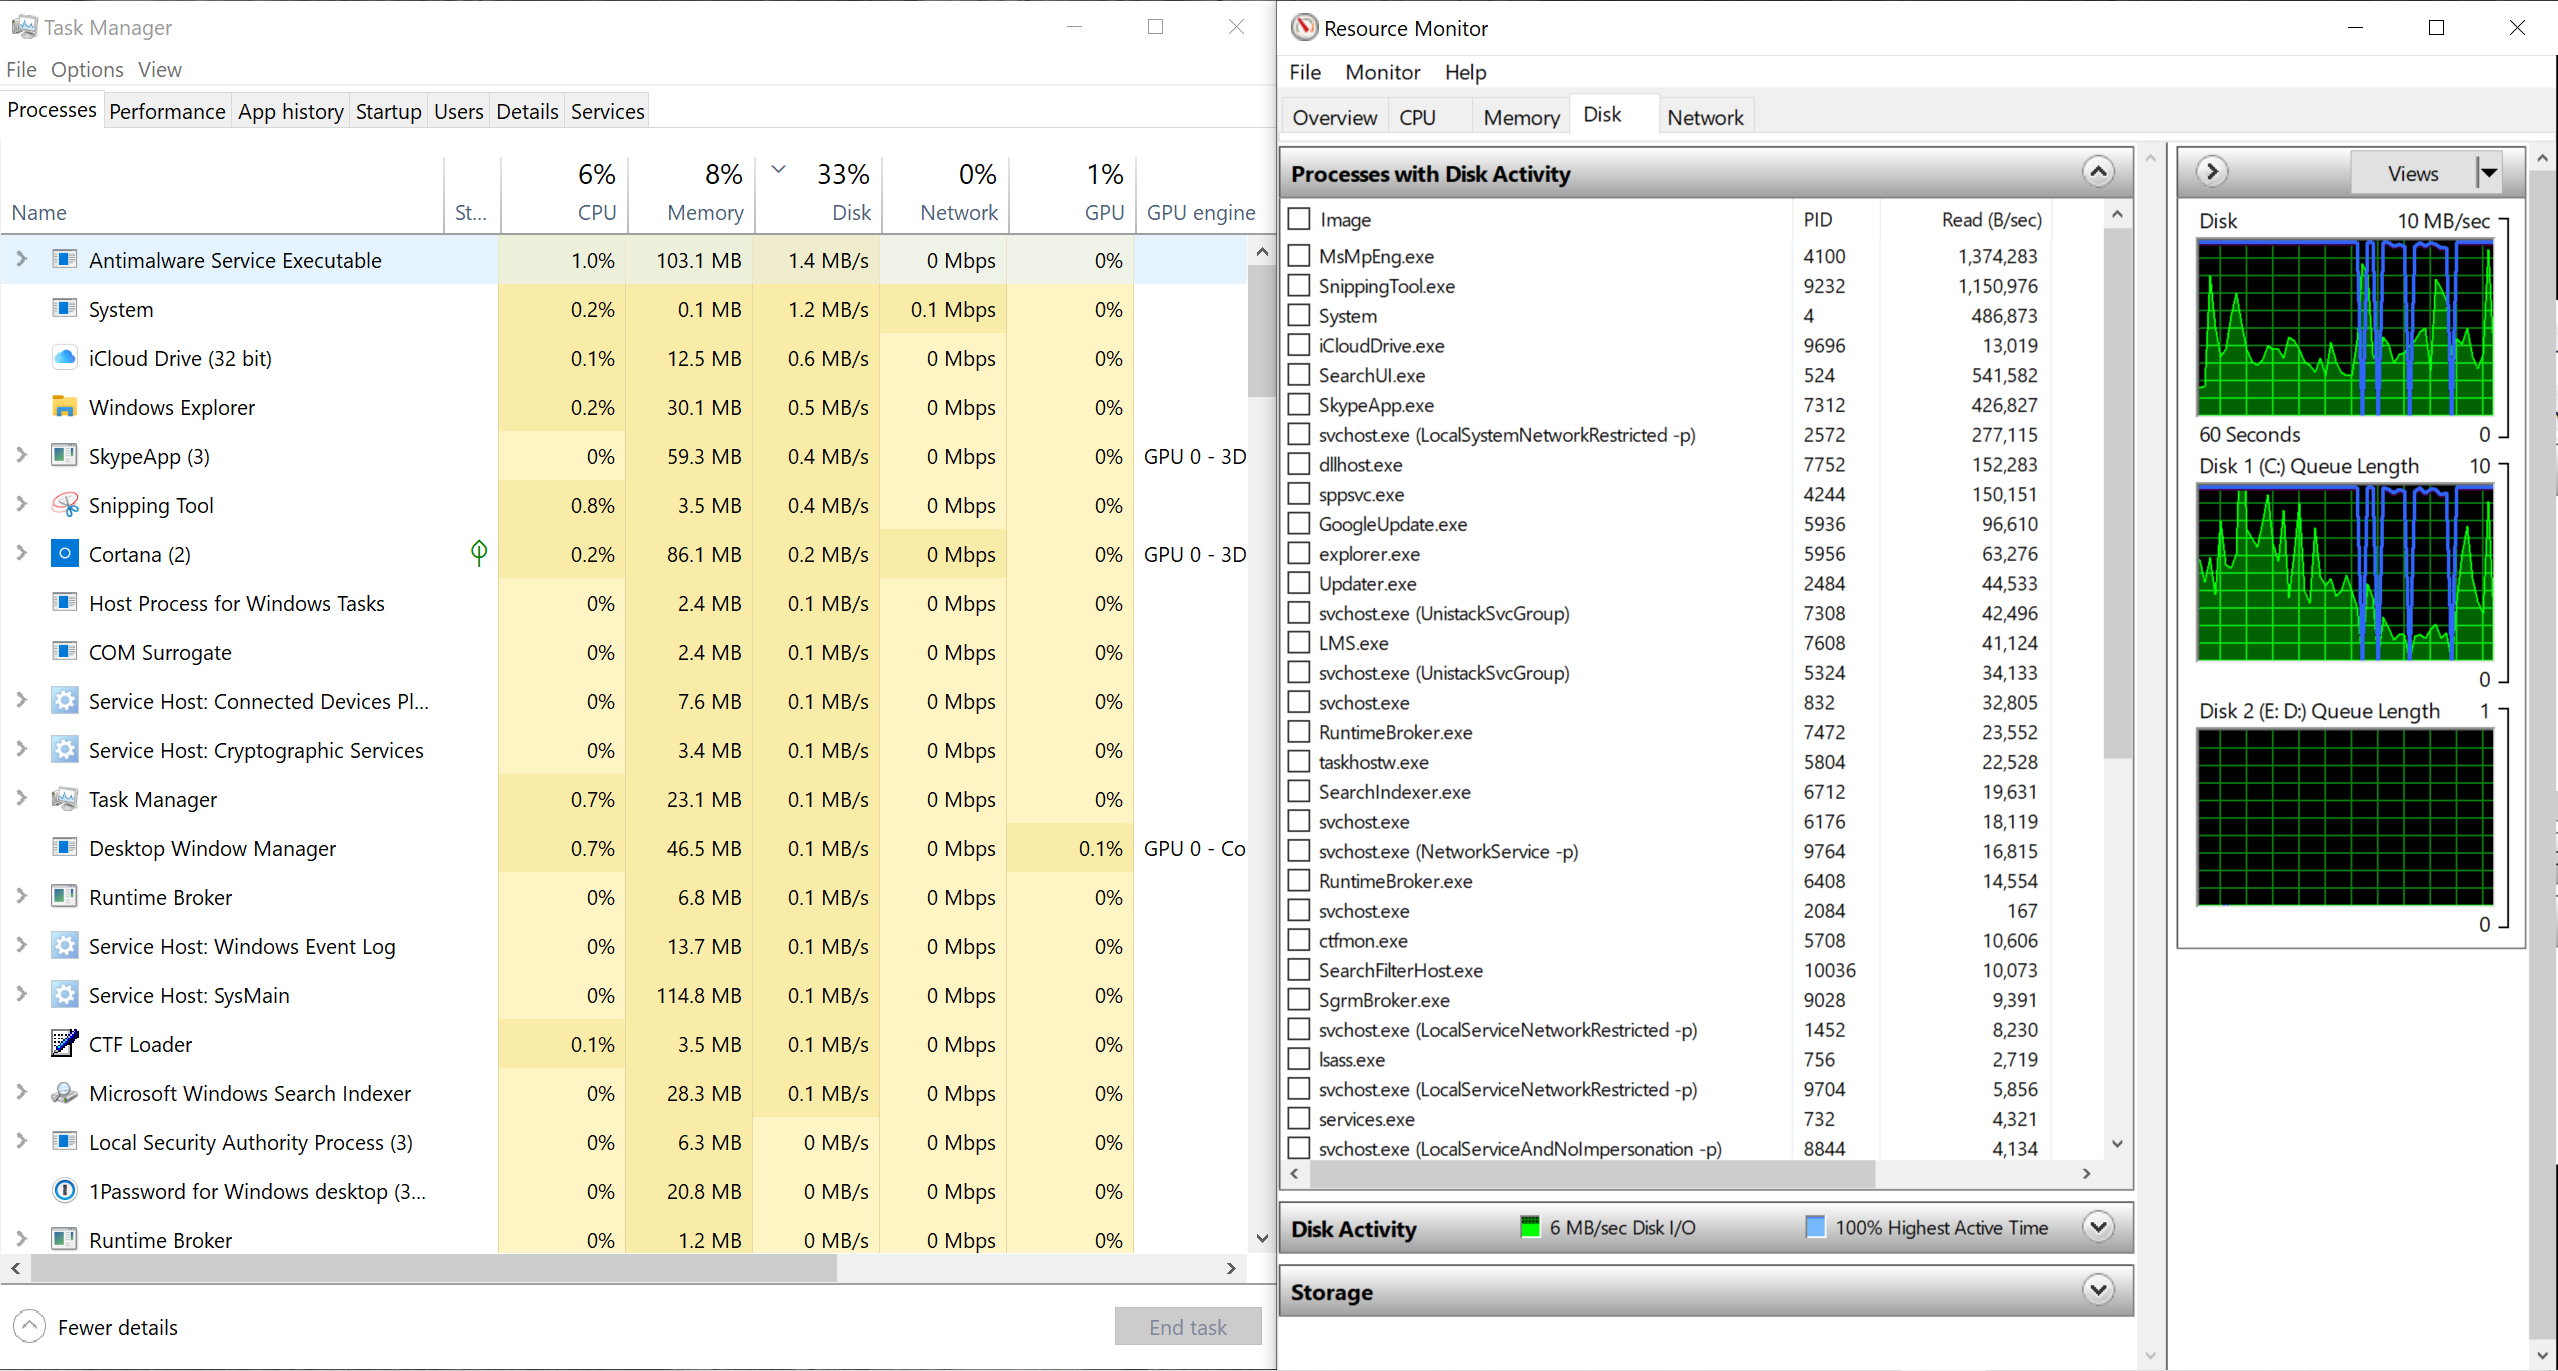Click the Service Host: SysMain gear icon

point(64,995)
